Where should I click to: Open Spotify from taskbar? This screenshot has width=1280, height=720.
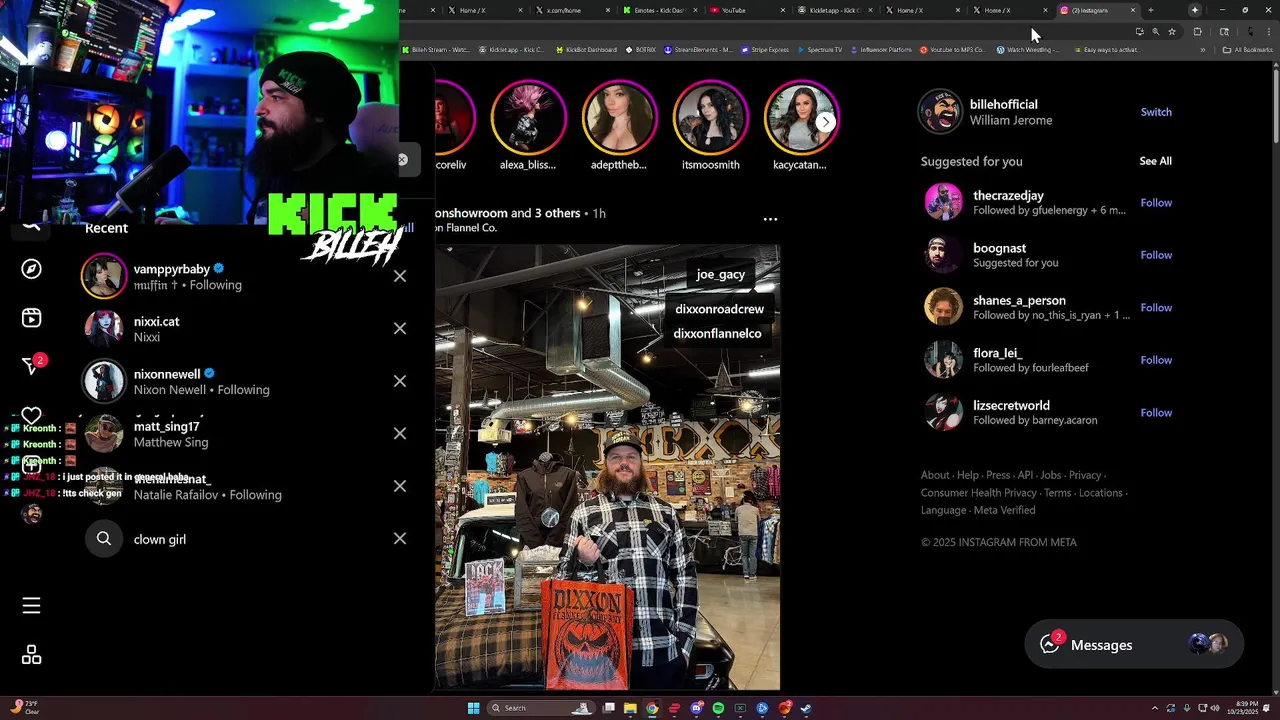click(718, 708)
